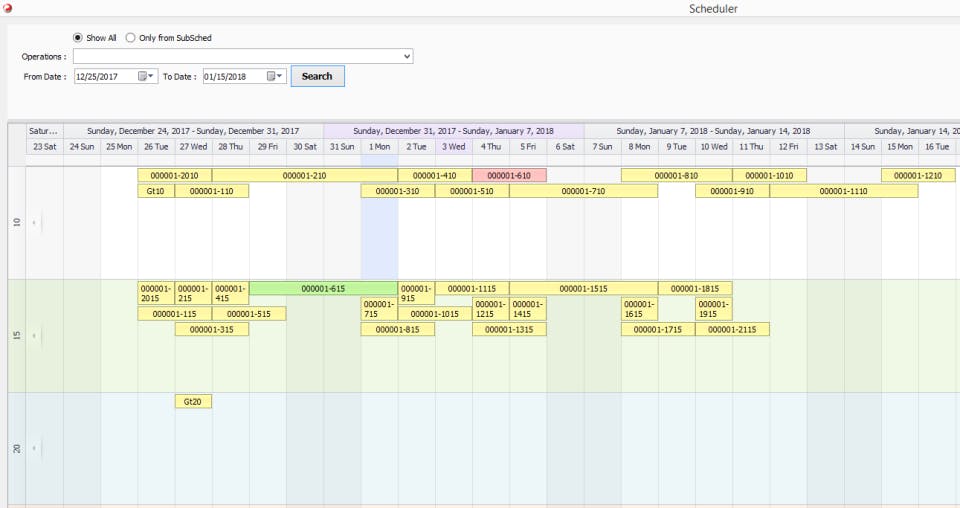
Task: Select the Gt10 appointment
Action: click(156, 191)
